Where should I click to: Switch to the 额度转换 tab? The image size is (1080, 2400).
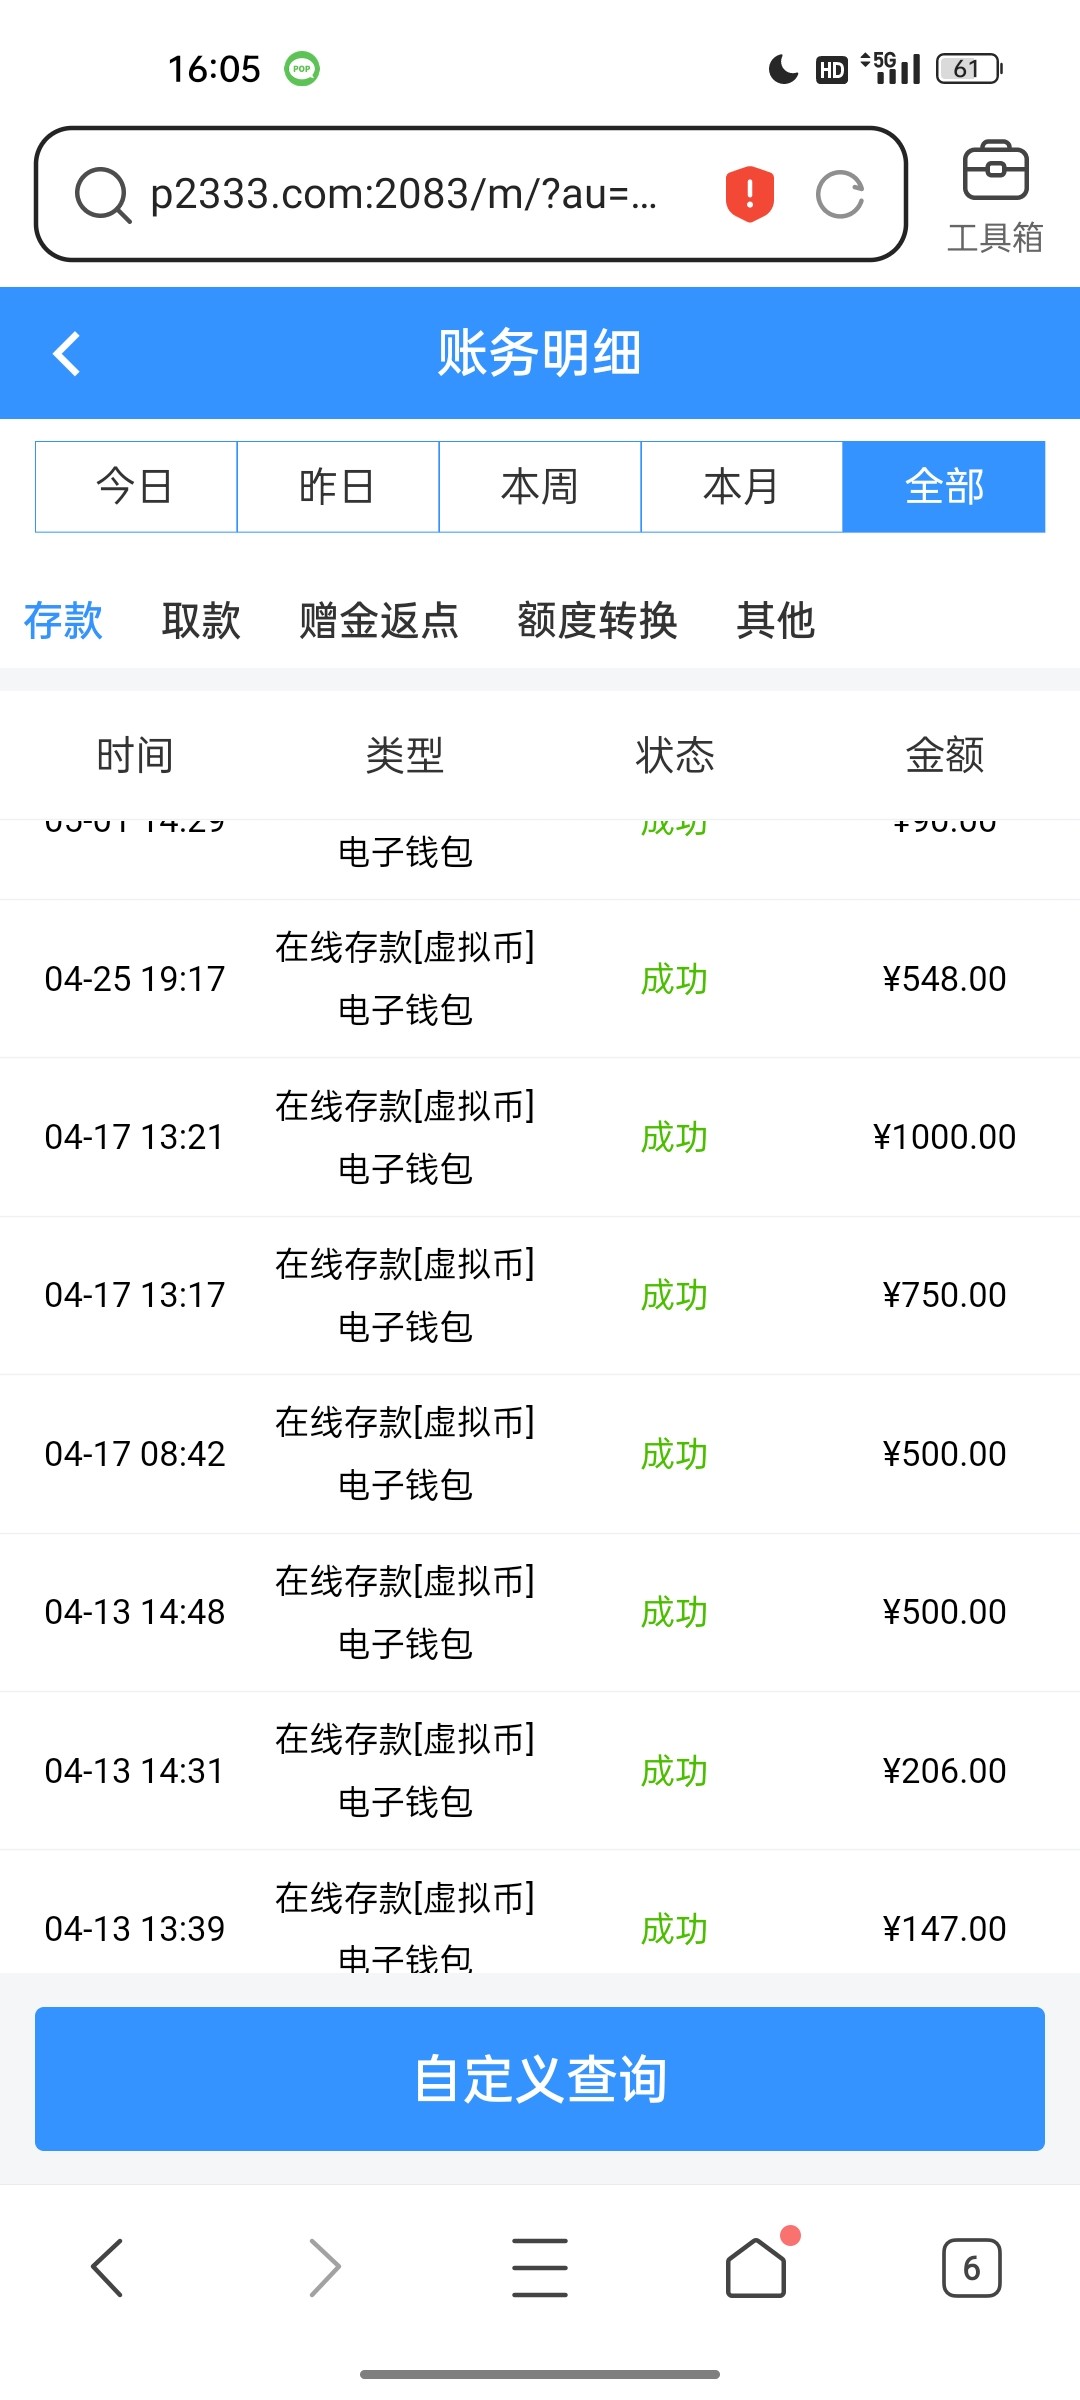(x=597, y=621)
